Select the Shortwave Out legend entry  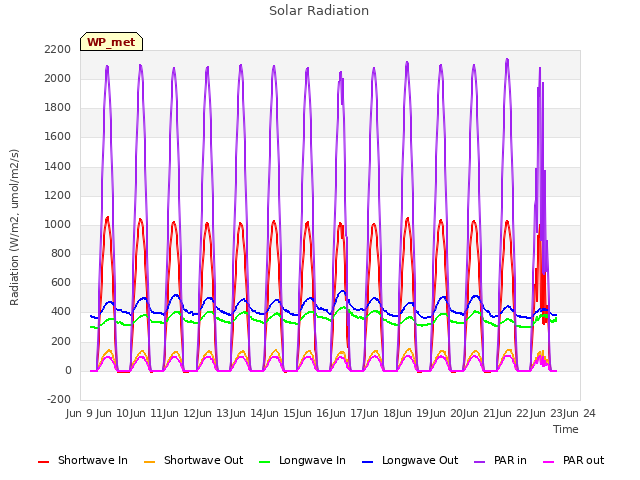(193, 460)
